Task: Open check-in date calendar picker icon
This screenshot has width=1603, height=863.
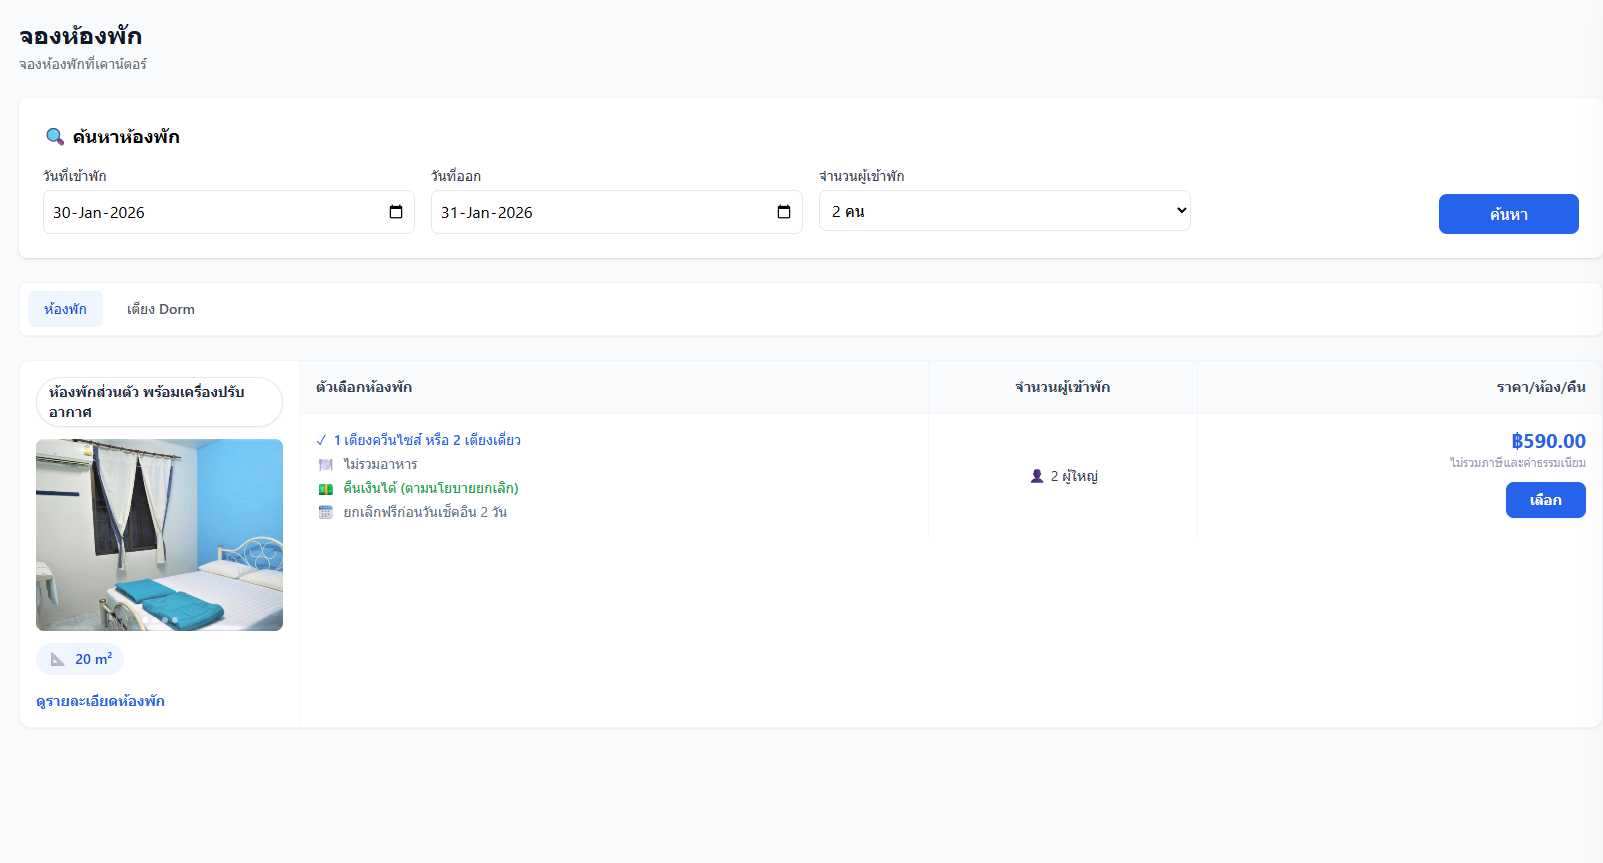Action: coord(396,212)
